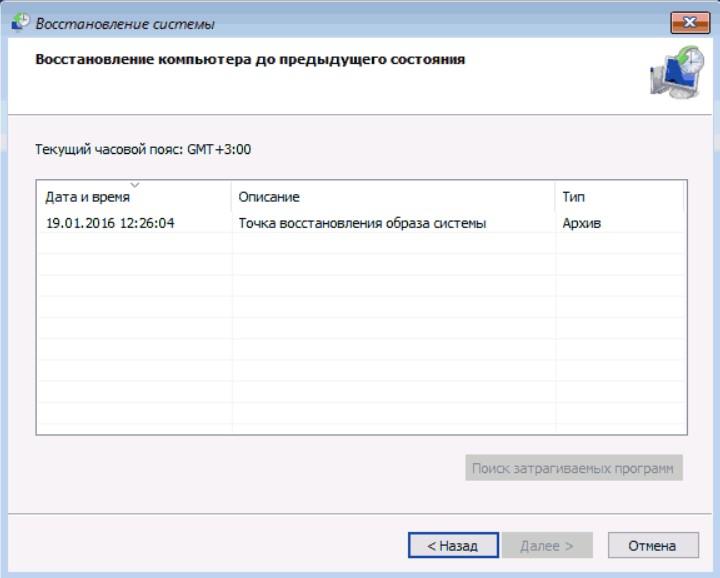Image resolution: width=720 pixels, height=578 pixels.
Task: Click the Архив type cell
Action: (581, 223)
